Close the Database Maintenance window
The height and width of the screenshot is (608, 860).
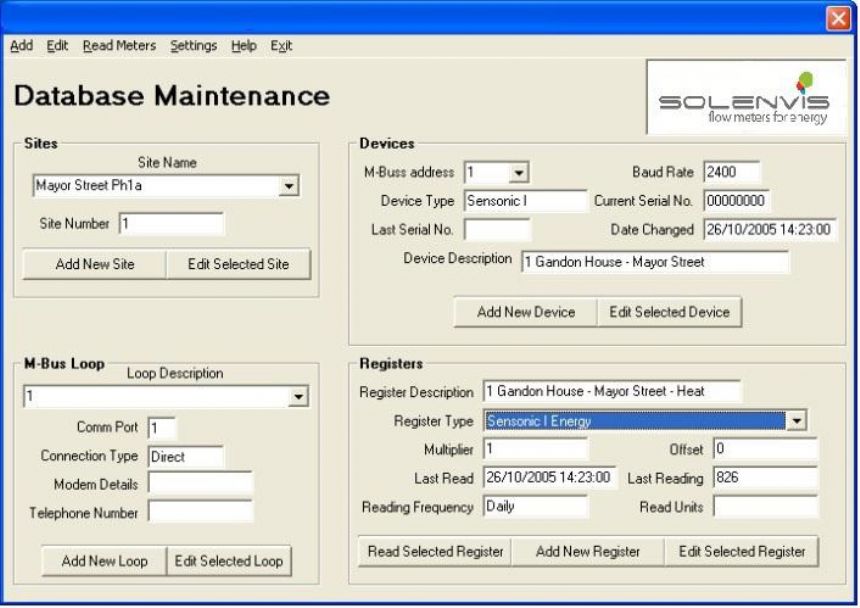838,19
